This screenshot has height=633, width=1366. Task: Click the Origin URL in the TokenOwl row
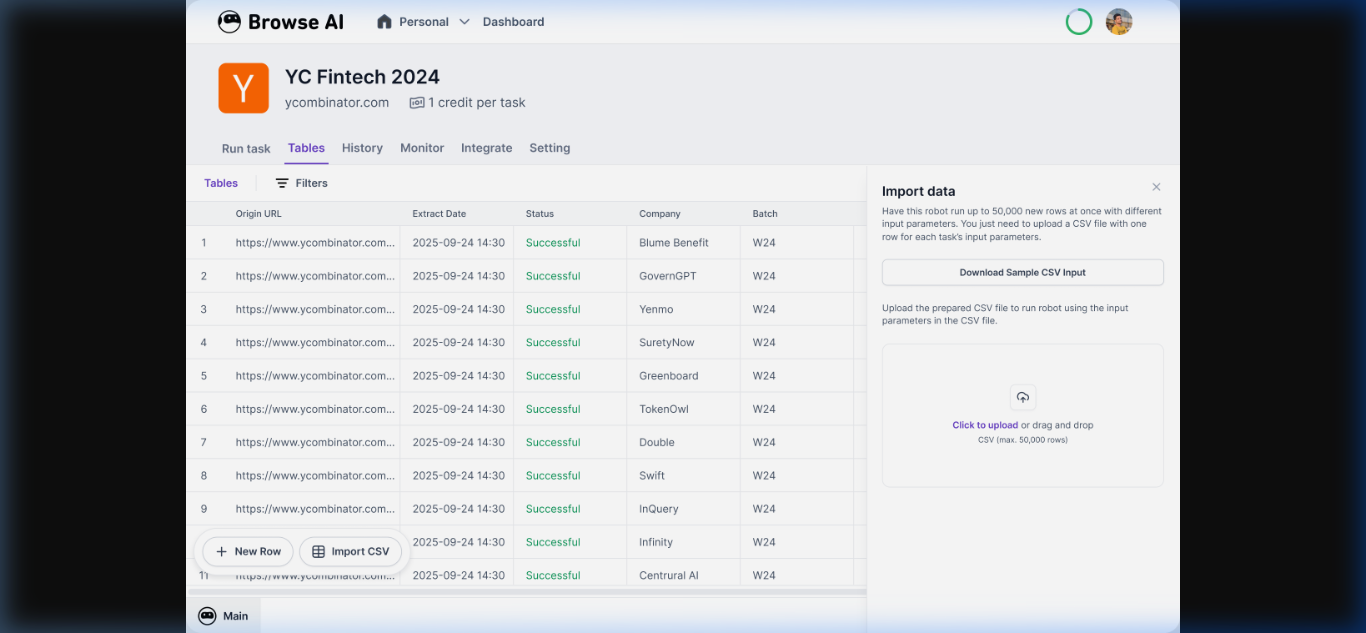pyautogui.click(x=315, y=409)
